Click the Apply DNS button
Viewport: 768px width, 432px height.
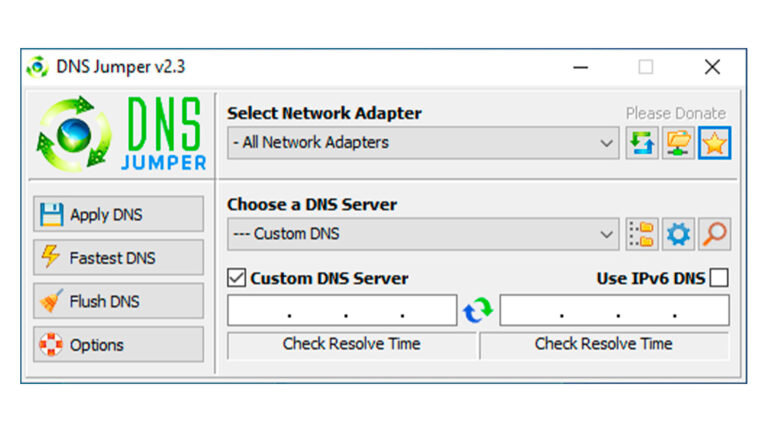tap(119, 214)
